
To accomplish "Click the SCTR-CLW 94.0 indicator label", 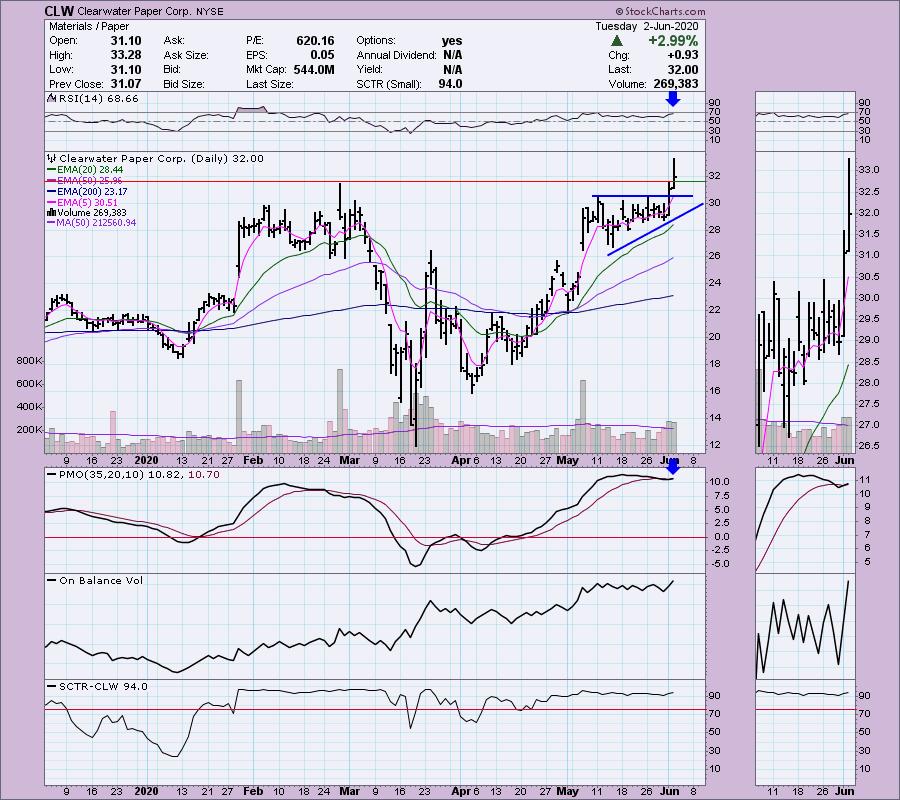I will click(103, 686).
